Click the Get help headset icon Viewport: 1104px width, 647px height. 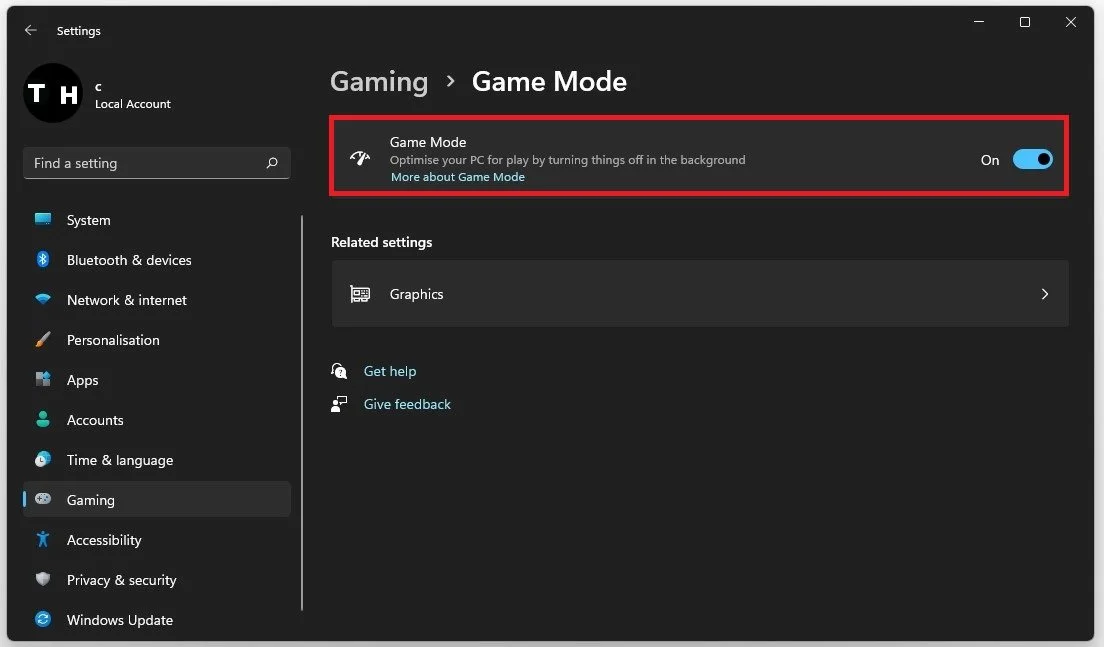click(339, 370)
